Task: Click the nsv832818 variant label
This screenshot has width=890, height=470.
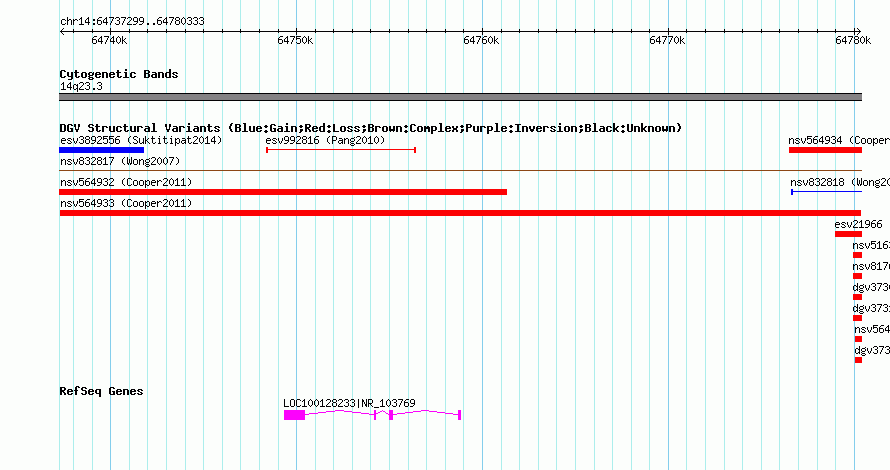Action: 840,182
